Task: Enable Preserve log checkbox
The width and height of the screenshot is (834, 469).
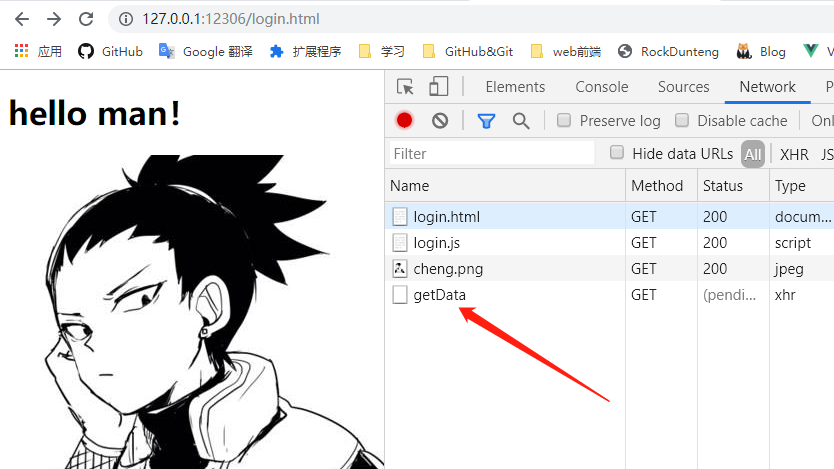Action: coord(564,120)
